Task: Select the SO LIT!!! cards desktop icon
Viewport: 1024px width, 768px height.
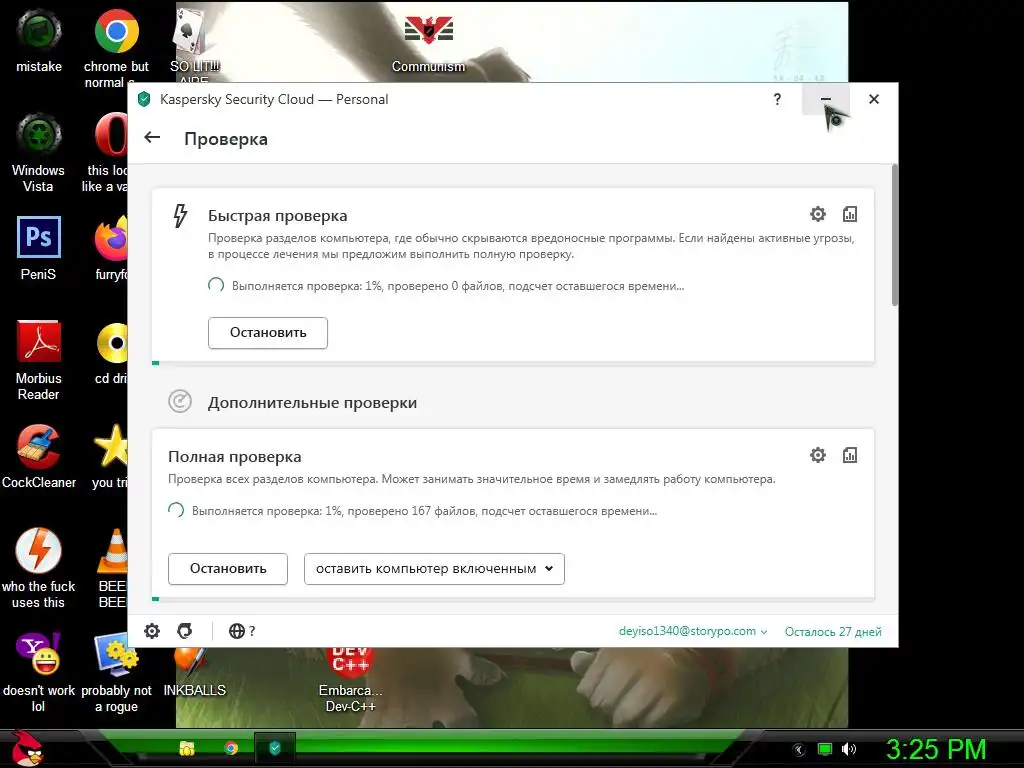Action: (193, 46)
